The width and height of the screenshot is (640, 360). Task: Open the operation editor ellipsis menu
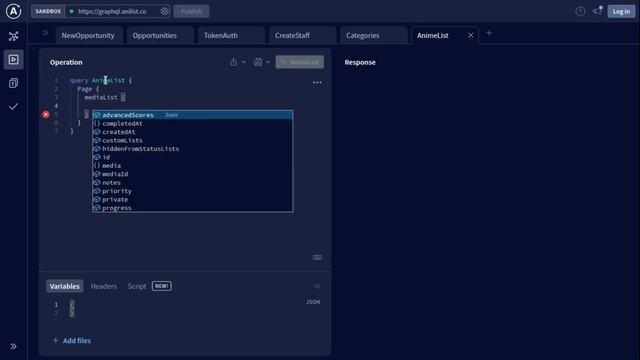(317, 82)
